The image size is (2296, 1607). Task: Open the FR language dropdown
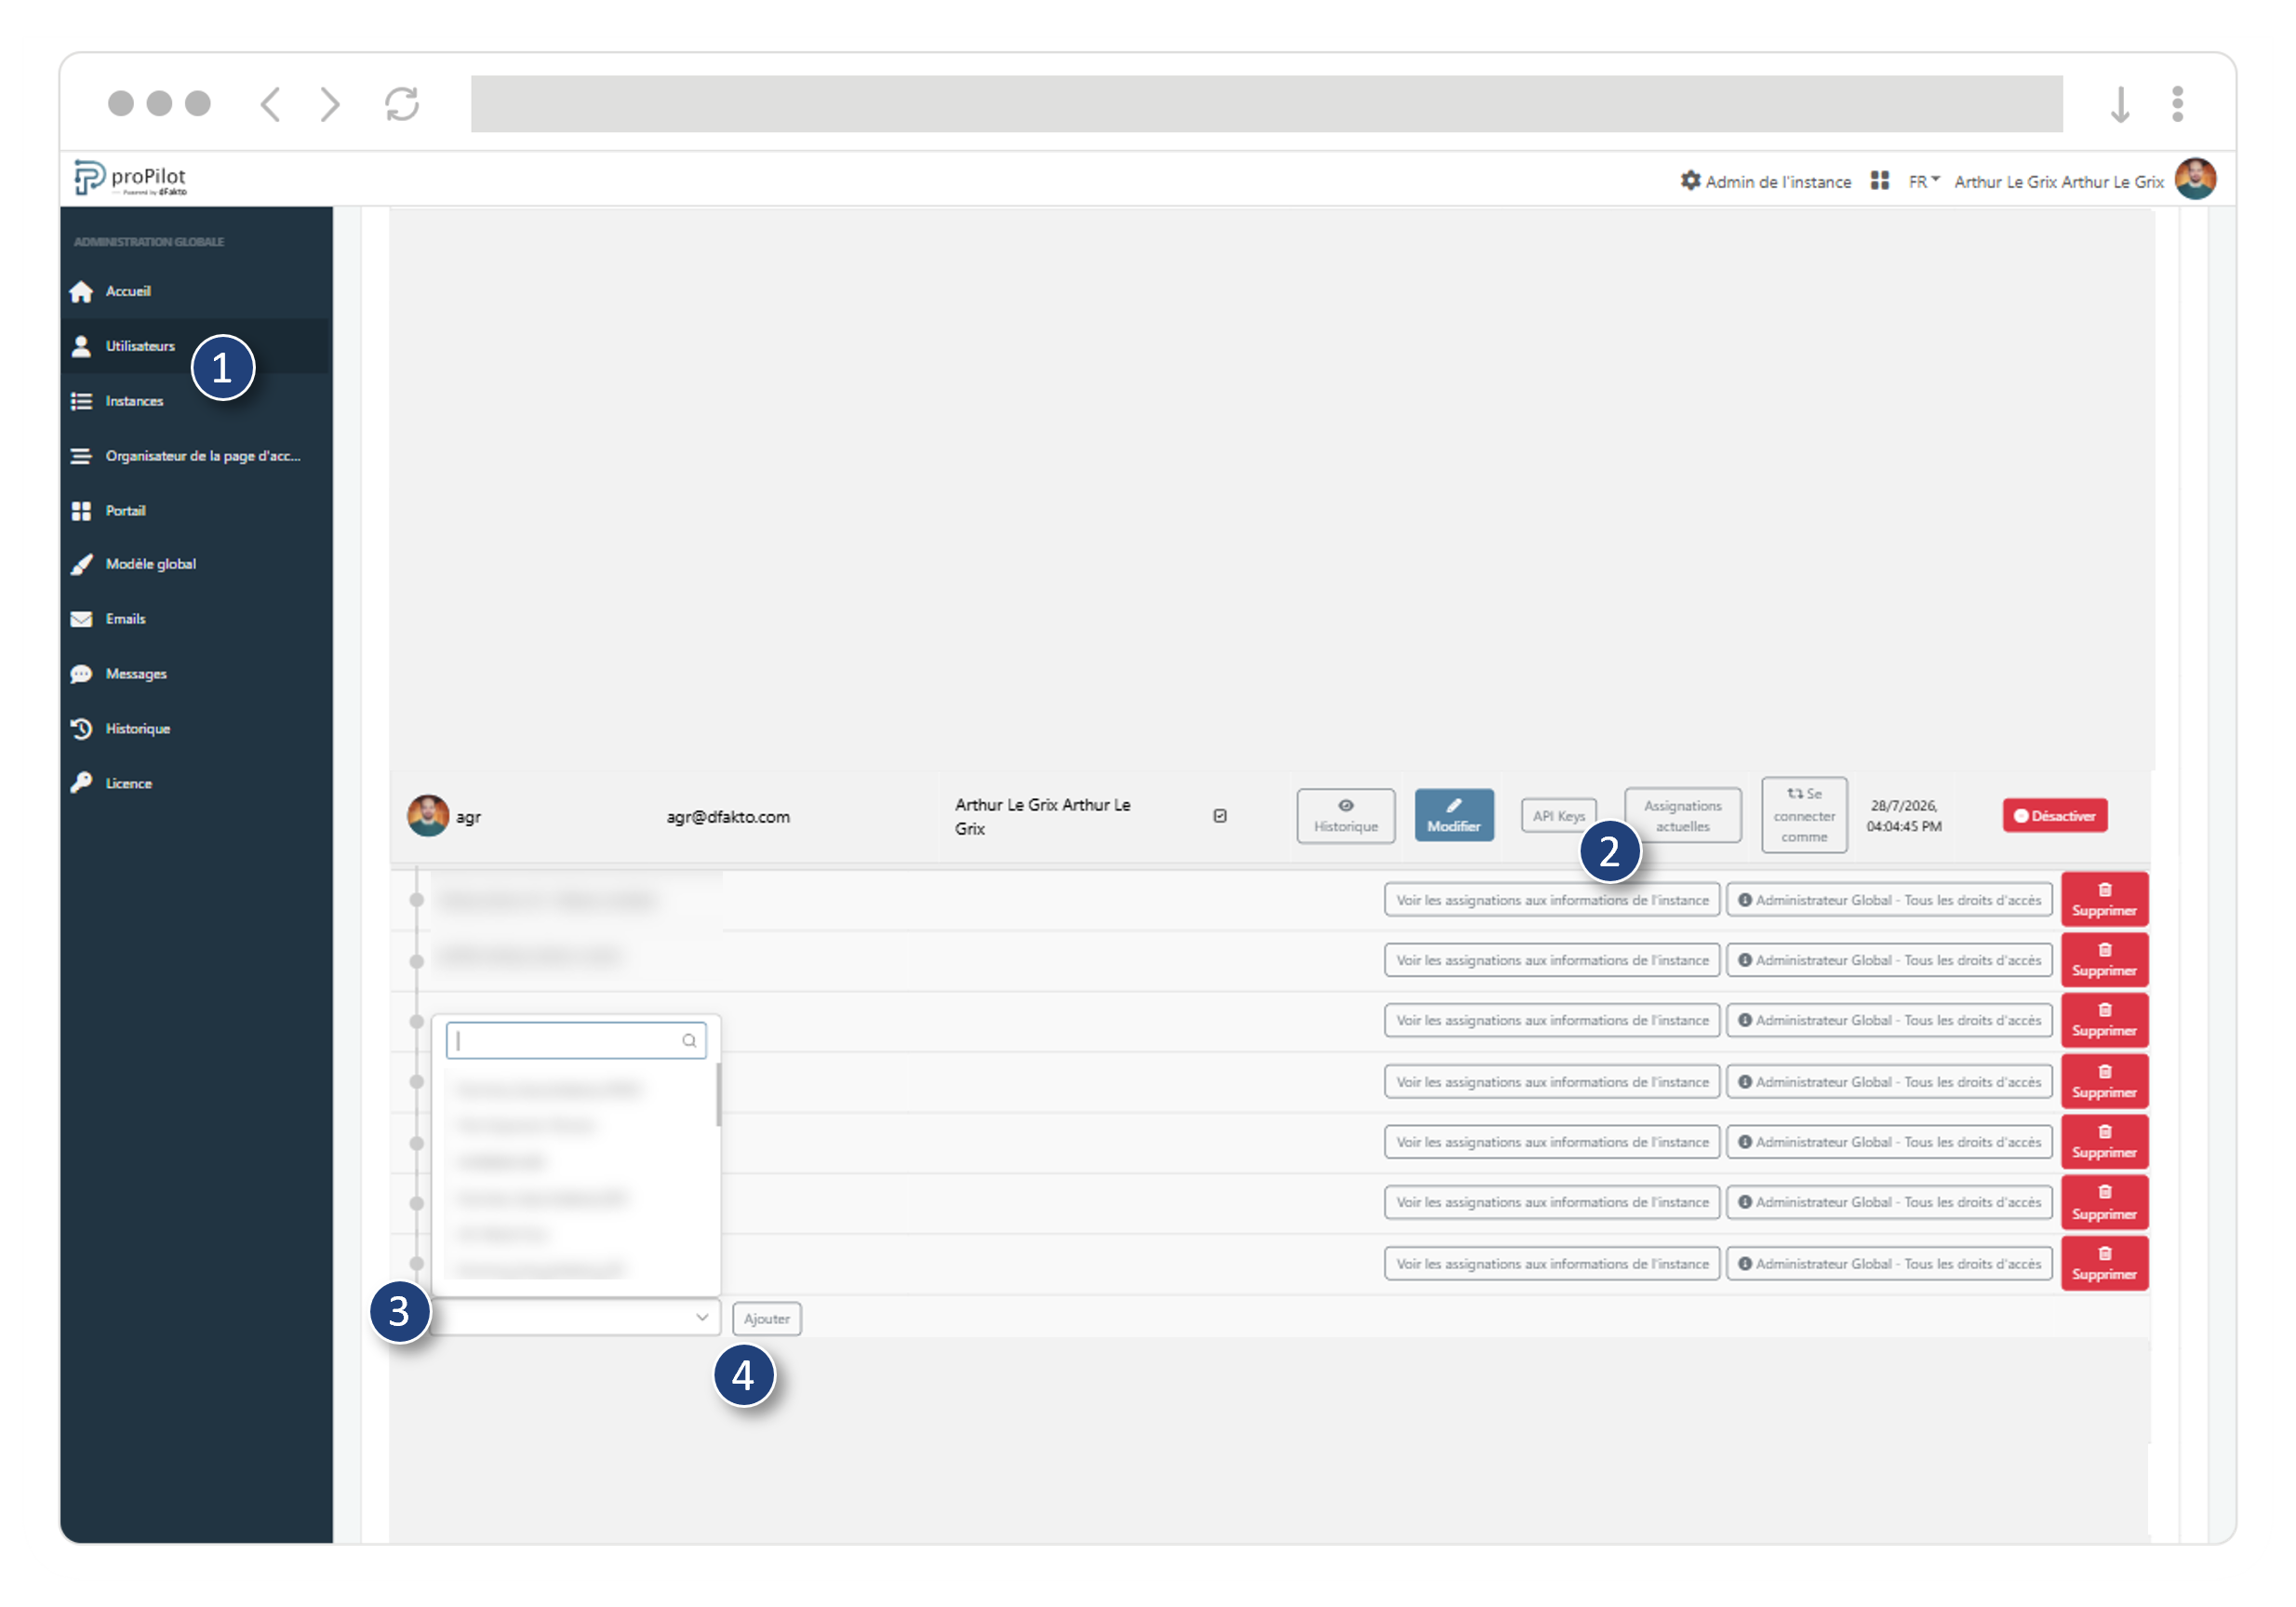click(x=1923, y=181)
